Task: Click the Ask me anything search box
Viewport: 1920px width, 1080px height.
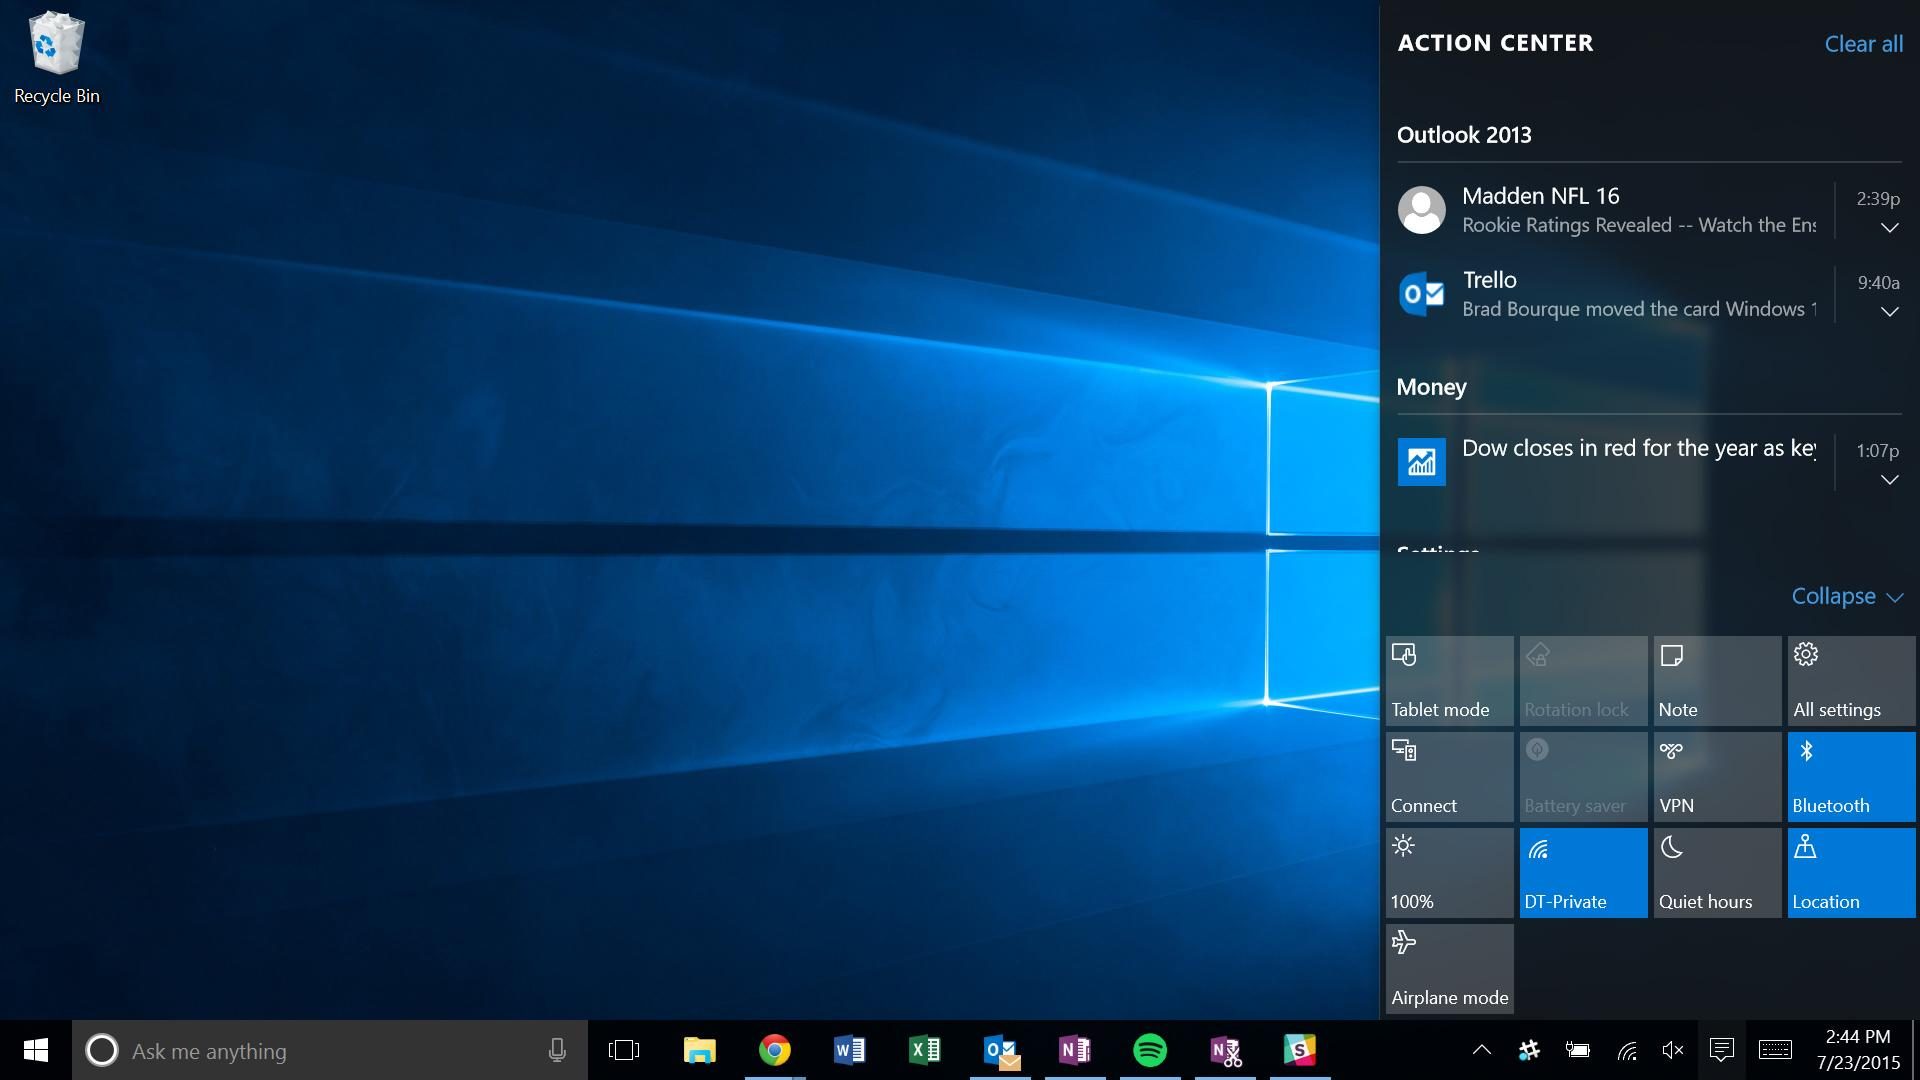Action: (x=330, y=1050)
